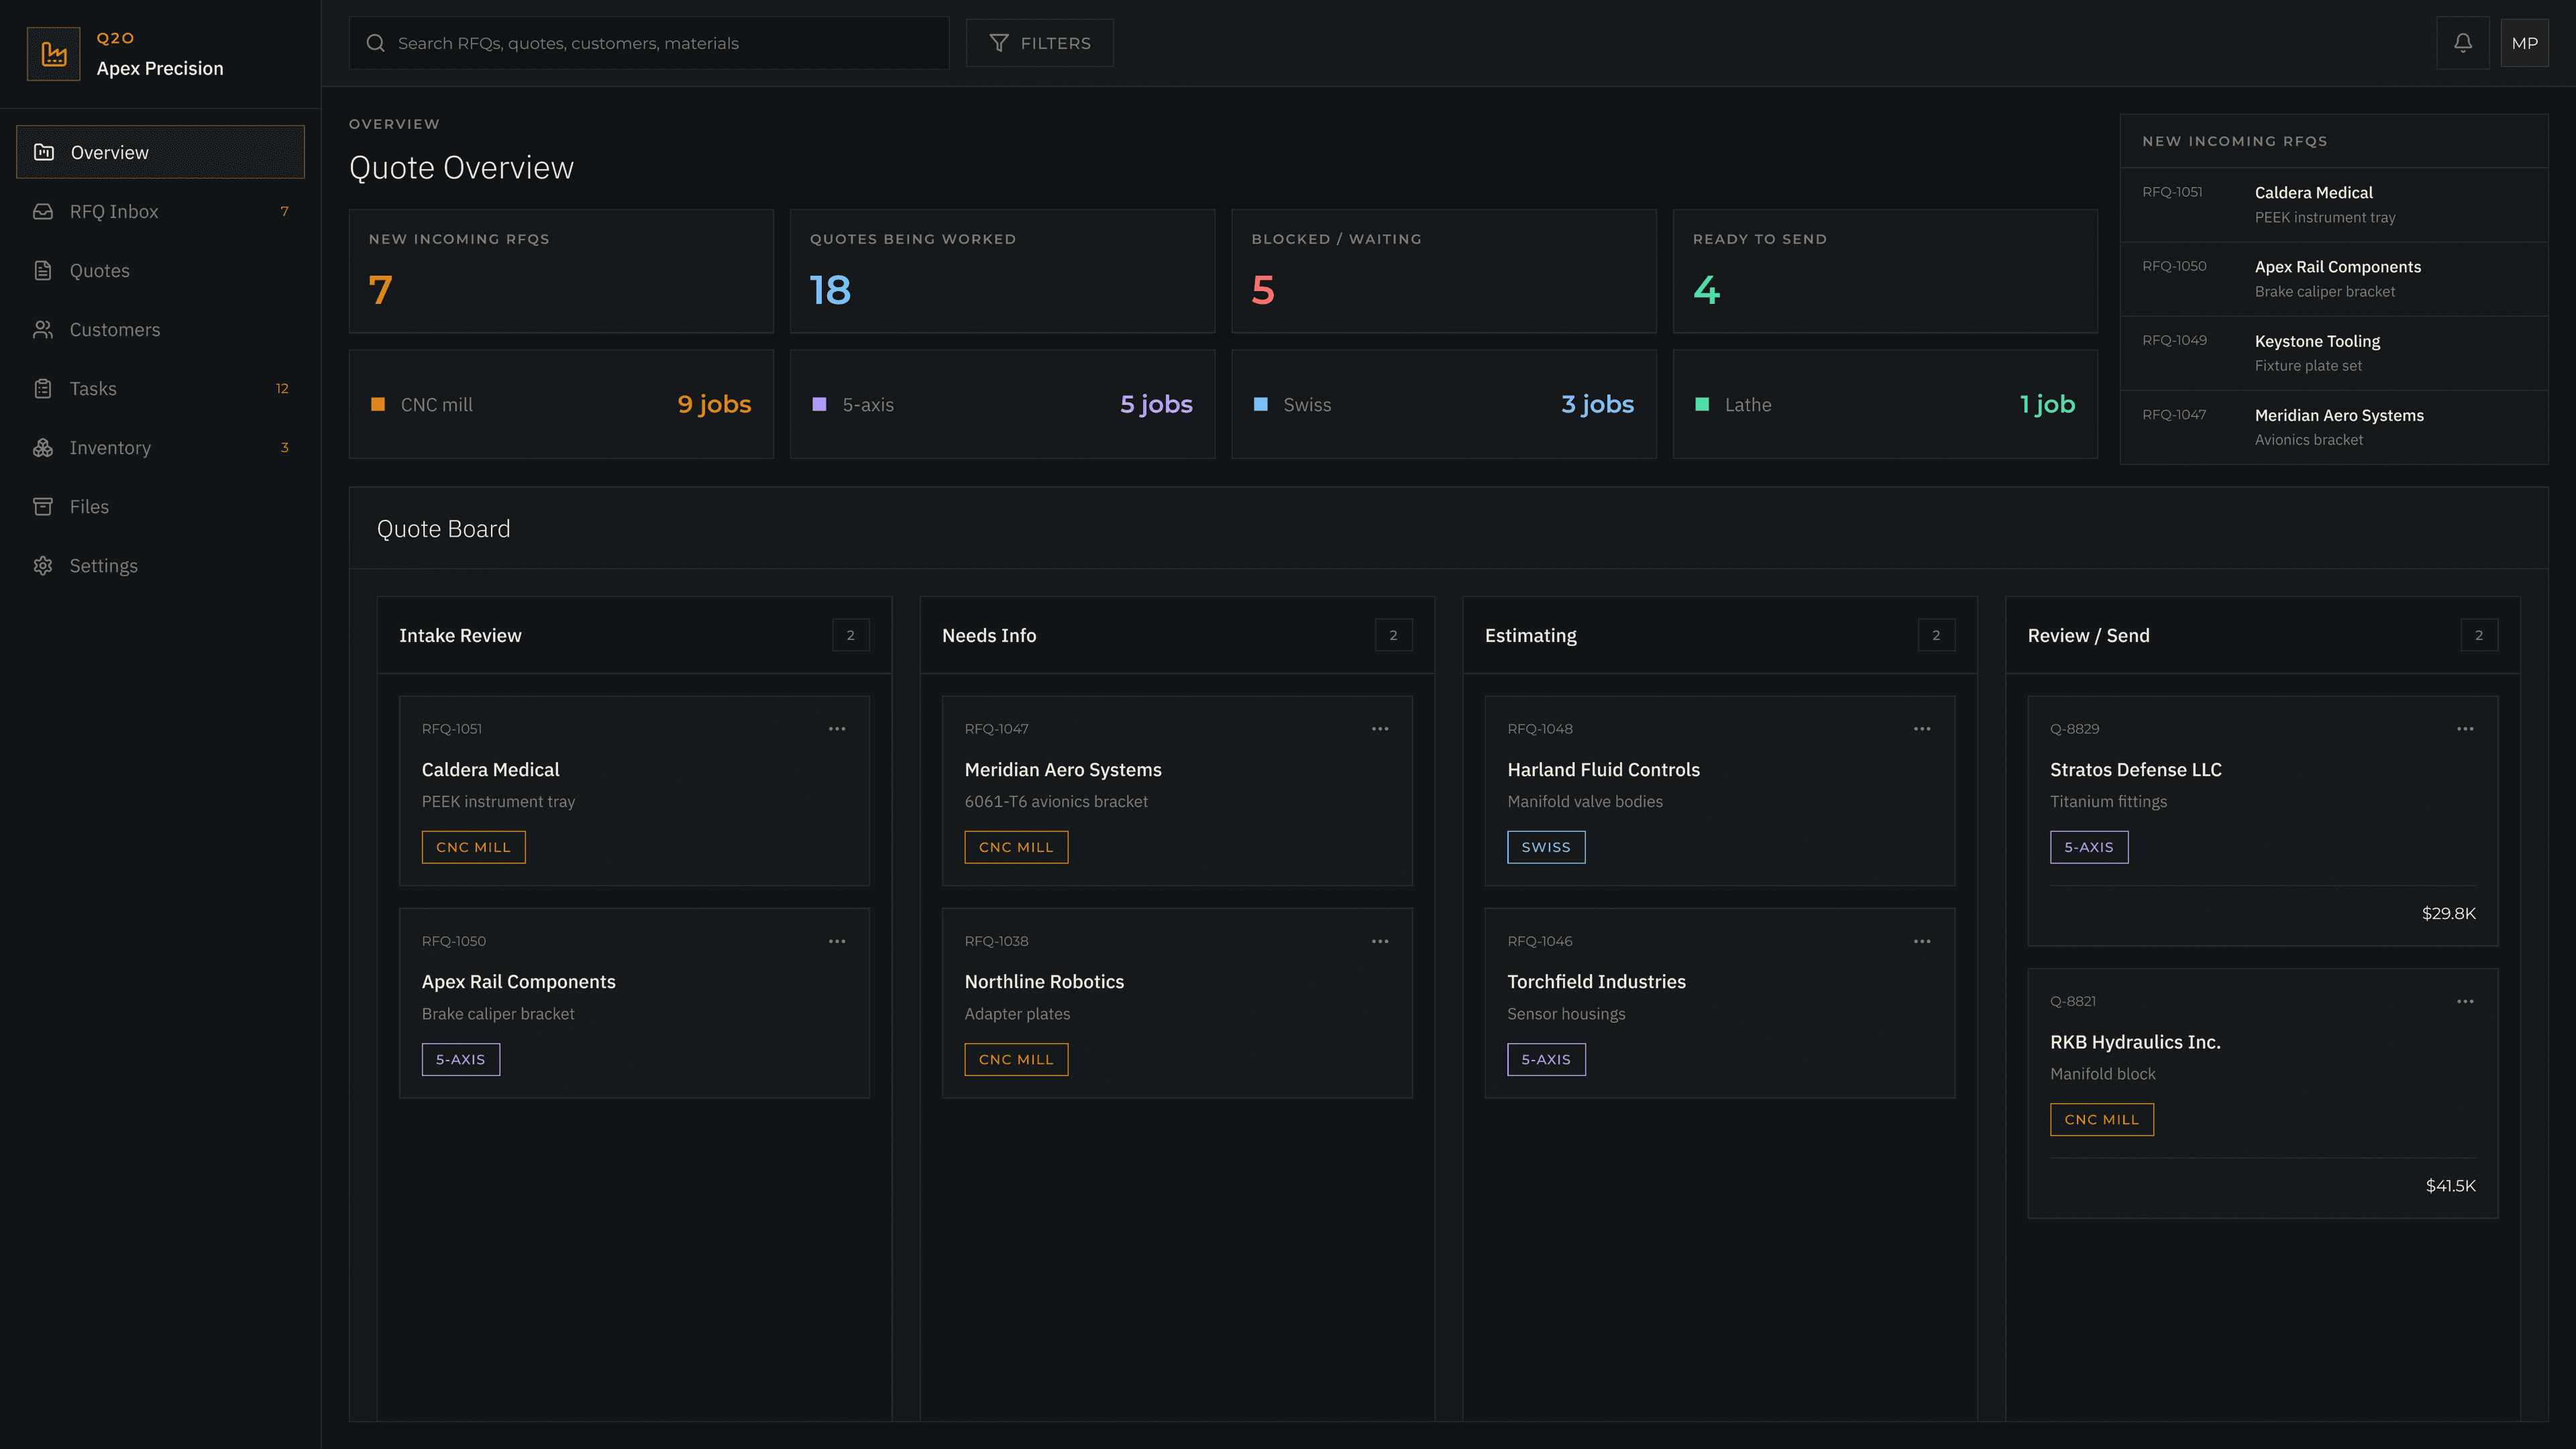
Task: Open RFQ-1047 Meridian Aero Systems in incoming list
Action: coord(2334,427)
